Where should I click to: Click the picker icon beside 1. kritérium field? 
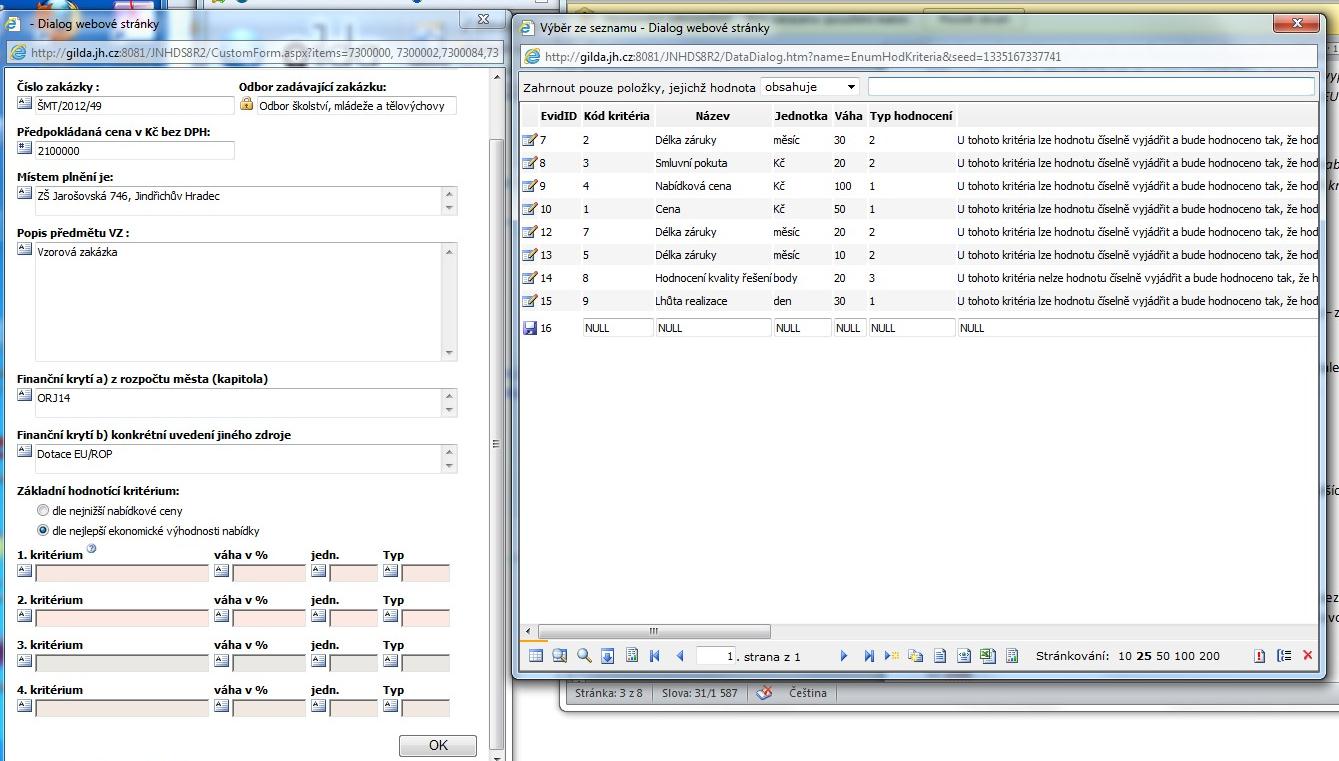click(x=25, y=571)
